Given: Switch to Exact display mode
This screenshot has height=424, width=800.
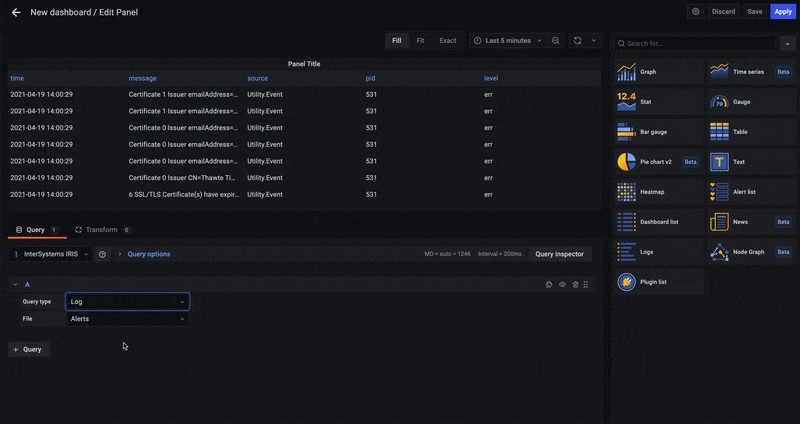Looking at the screenshot, I should pos(448,41).
